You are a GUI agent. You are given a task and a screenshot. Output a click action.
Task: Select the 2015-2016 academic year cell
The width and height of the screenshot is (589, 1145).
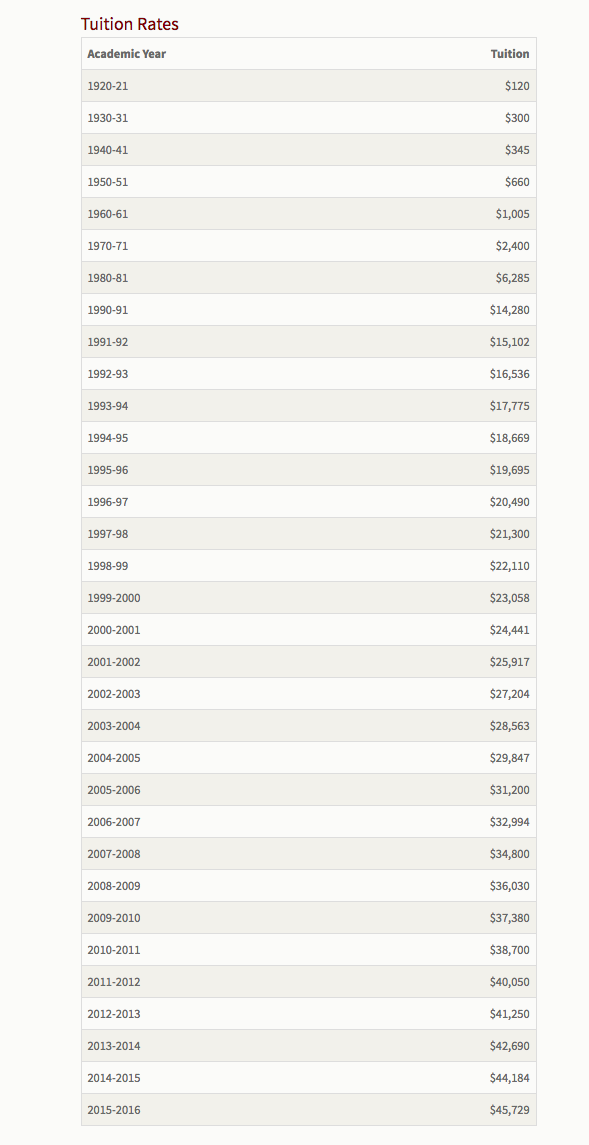(114, 1110)
